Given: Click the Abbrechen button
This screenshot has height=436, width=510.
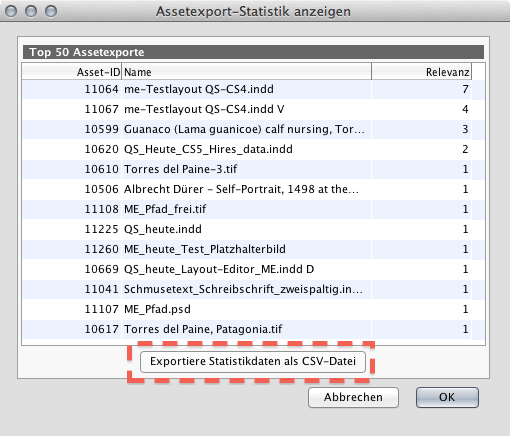Looking at the screenshot, I should (353, 397).
